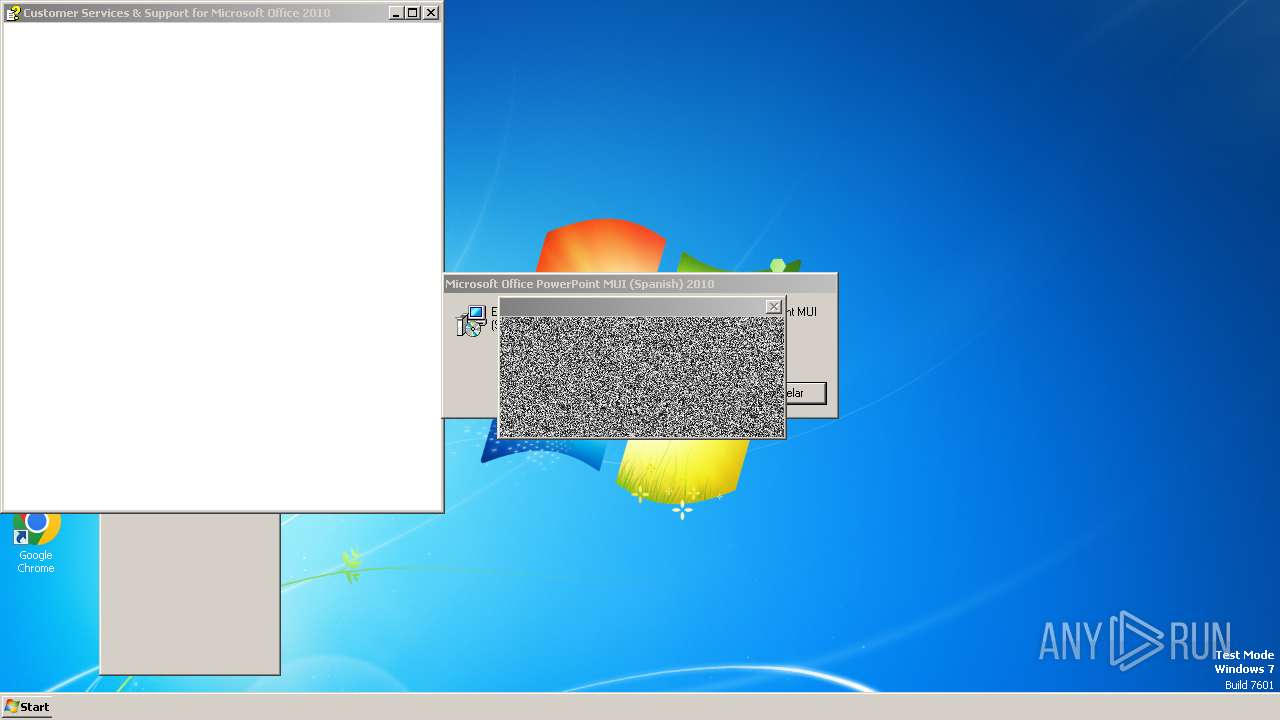
Task: Click the blank content area of Customer Services window
Action: pyautogui.click(x=222, y=265)
